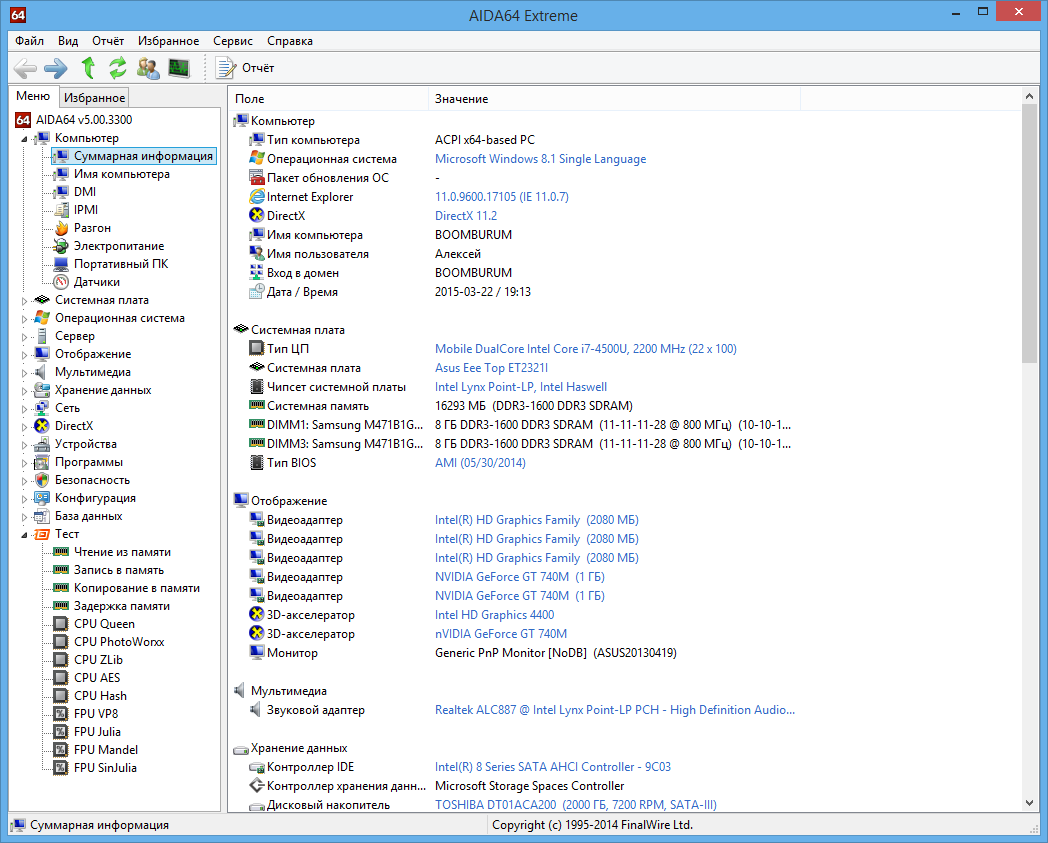Screen dimensions: 1048x843
Task: Open the system monitor graph toolbar icon
Action: (x=178, y=68)
